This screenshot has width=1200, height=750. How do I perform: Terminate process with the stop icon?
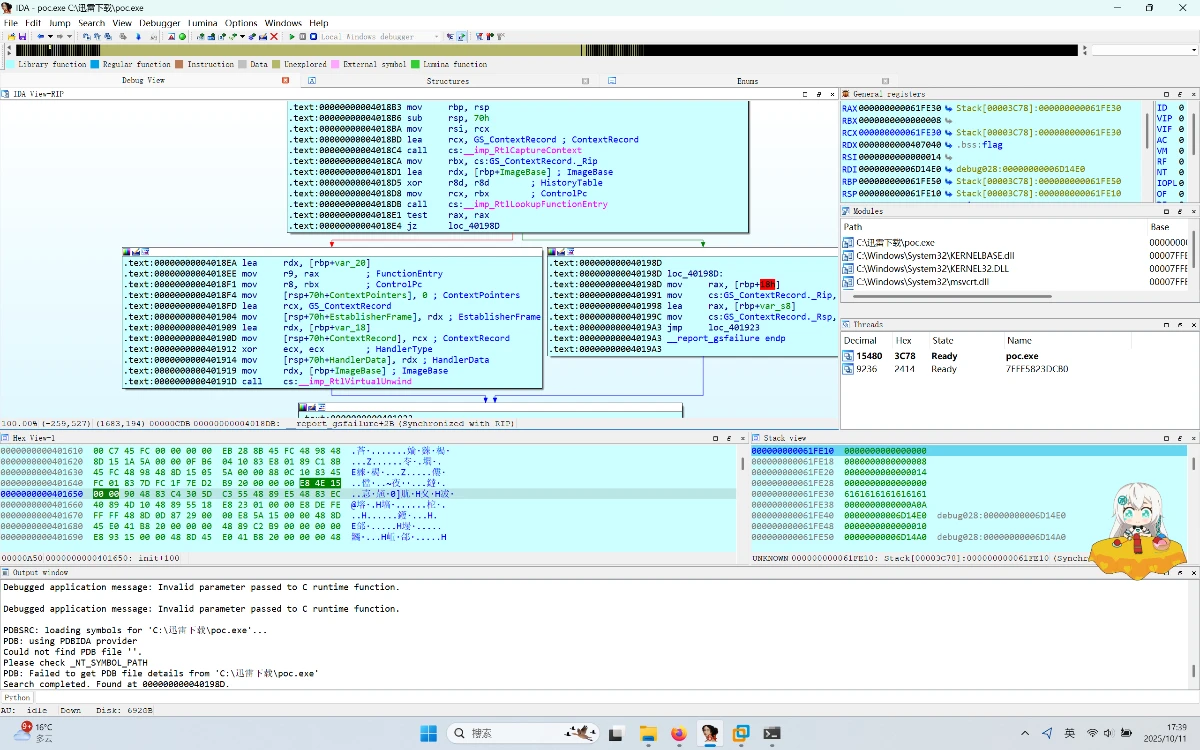(x=314, y=37)
